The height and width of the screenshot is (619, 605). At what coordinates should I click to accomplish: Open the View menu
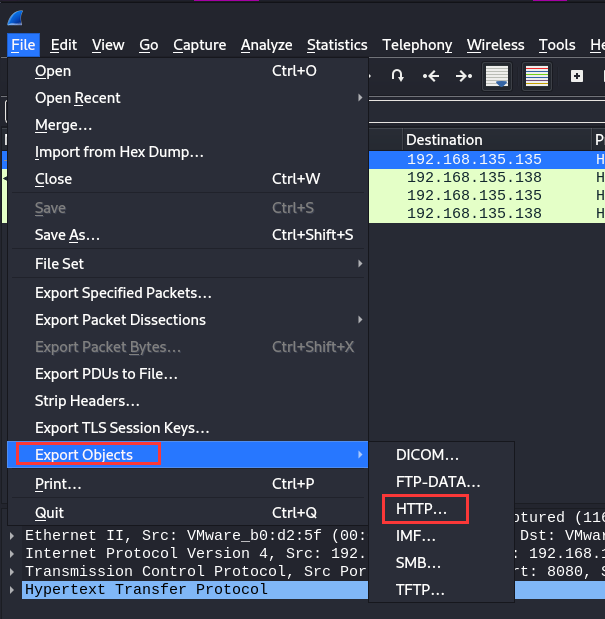point(108,45)
